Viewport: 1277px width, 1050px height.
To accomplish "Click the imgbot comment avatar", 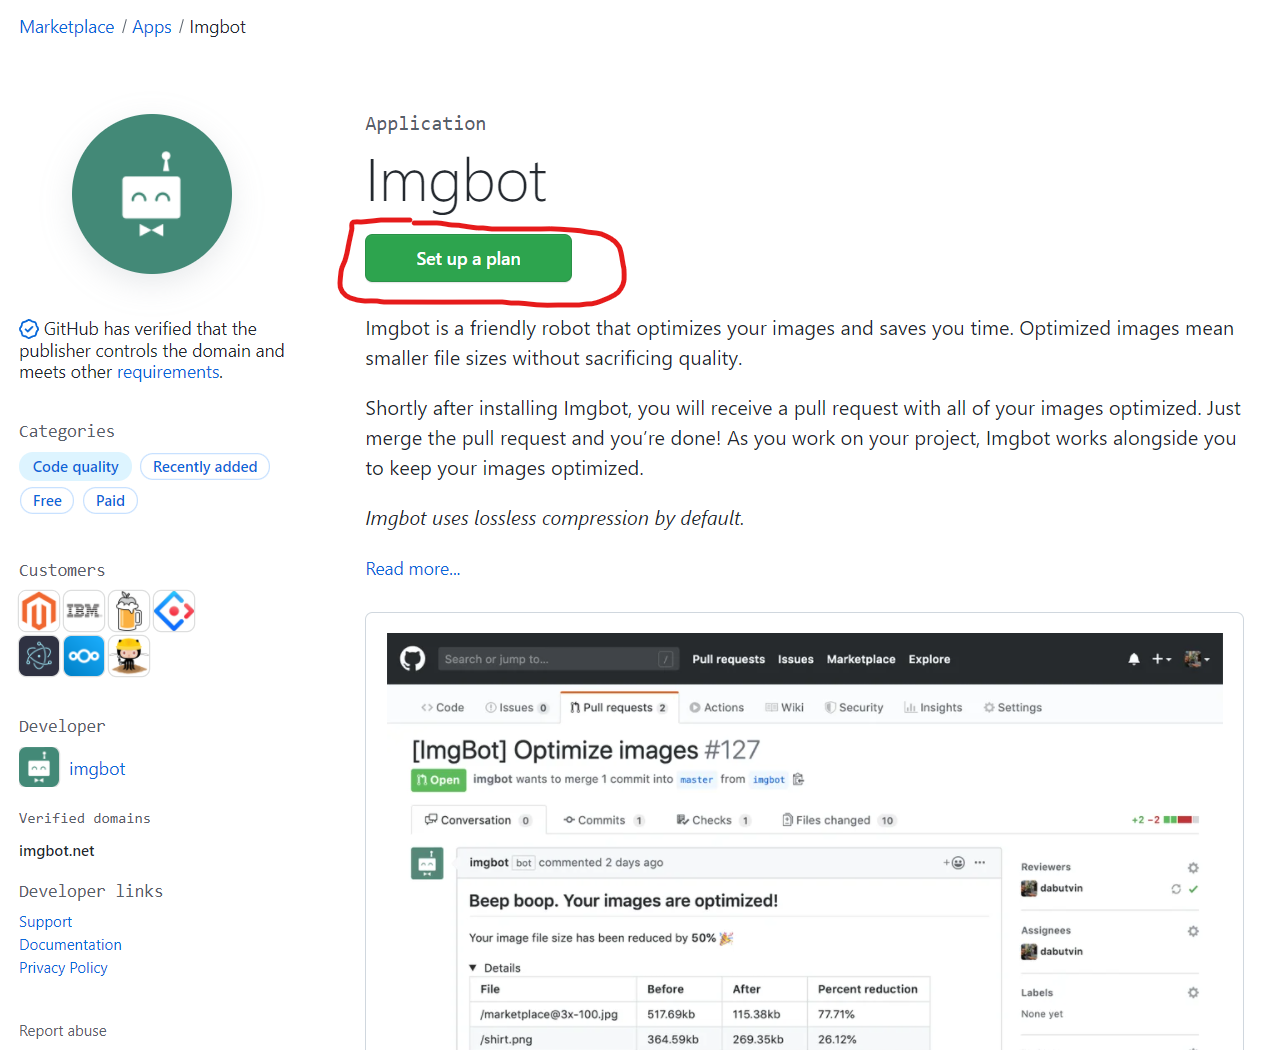I will click(x=427, y=863).
